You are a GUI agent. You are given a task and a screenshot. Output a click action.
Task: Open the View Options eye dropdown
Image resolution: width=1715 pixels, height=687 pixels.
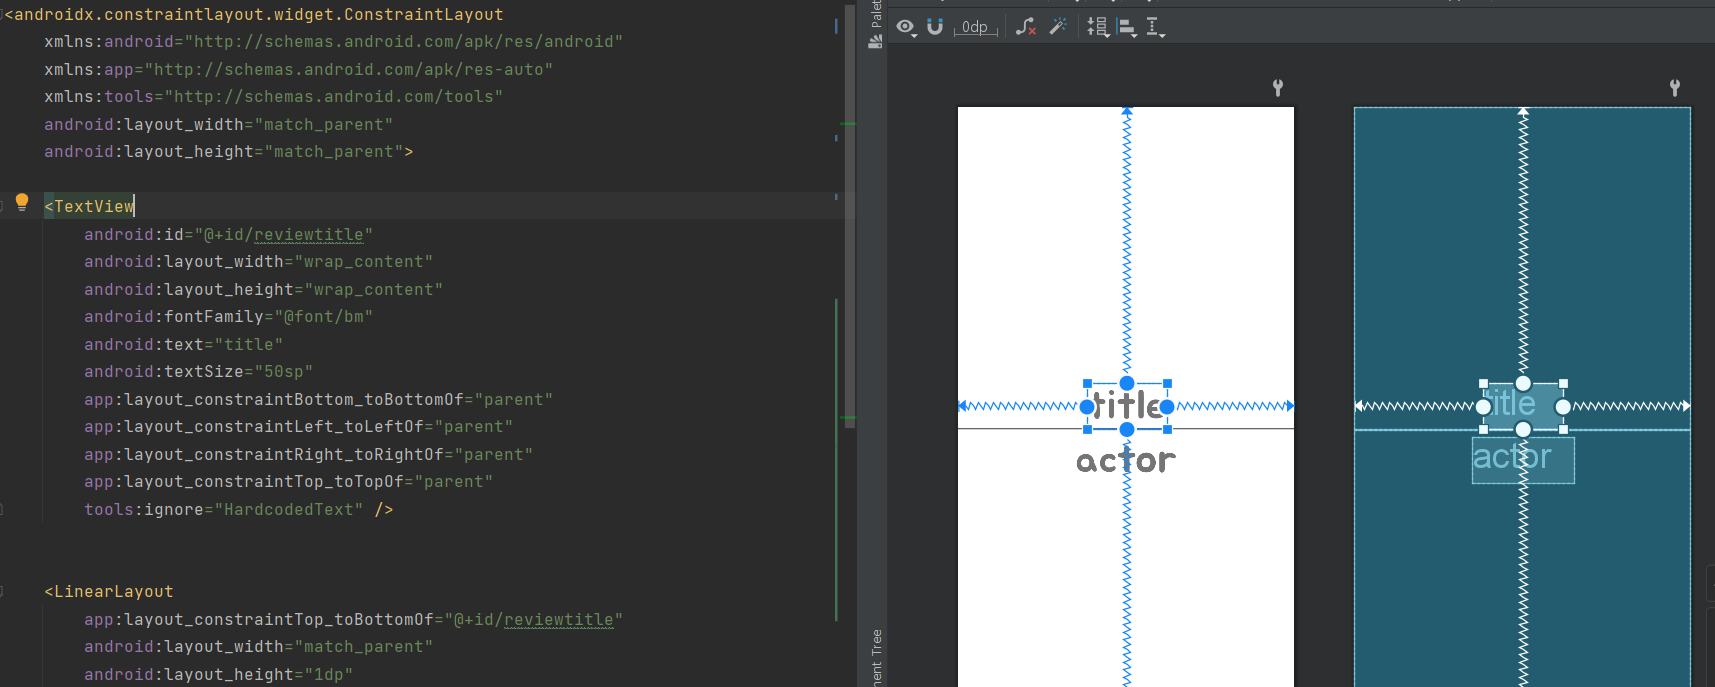click(906, 27)
